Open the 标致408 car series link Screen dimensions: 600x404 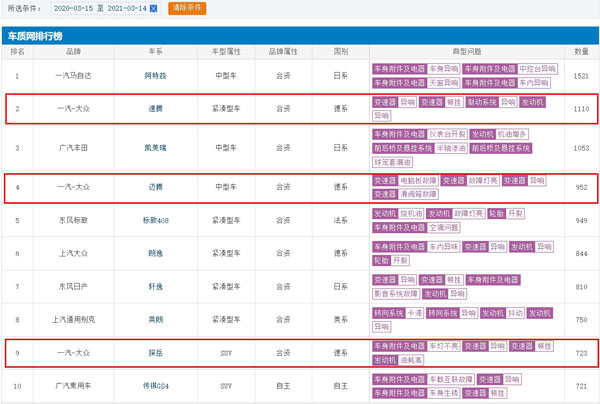pyautogui.click(x=155, y=220)
